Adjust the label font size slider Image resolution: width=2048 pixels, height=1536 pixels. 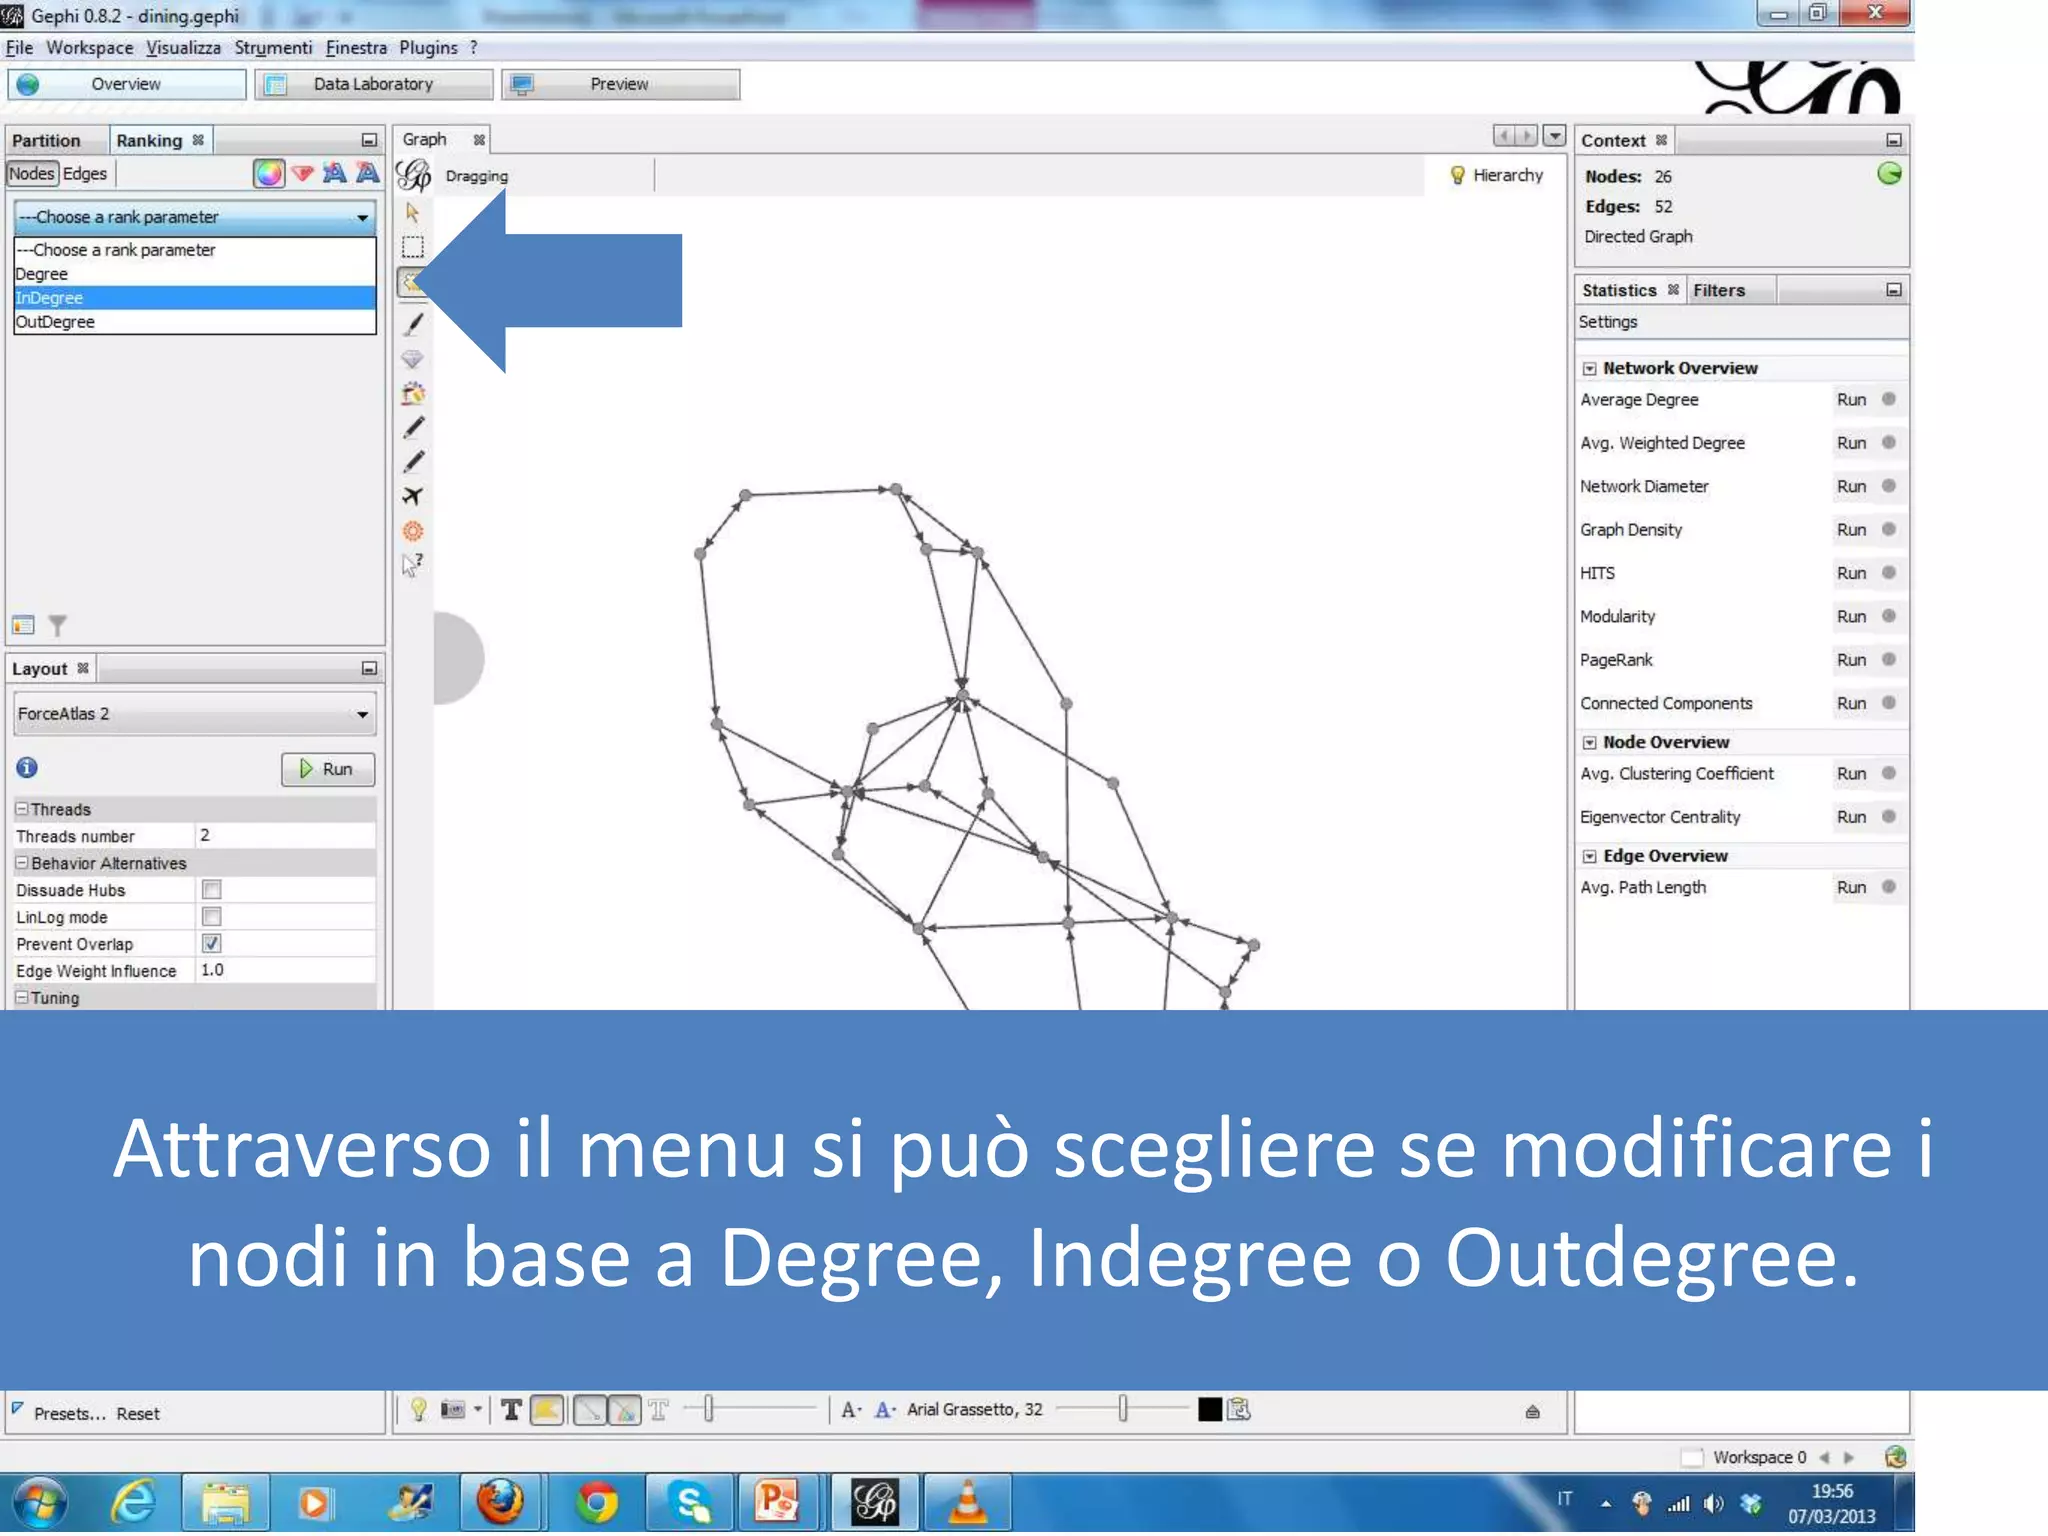coord(1122,1409)
